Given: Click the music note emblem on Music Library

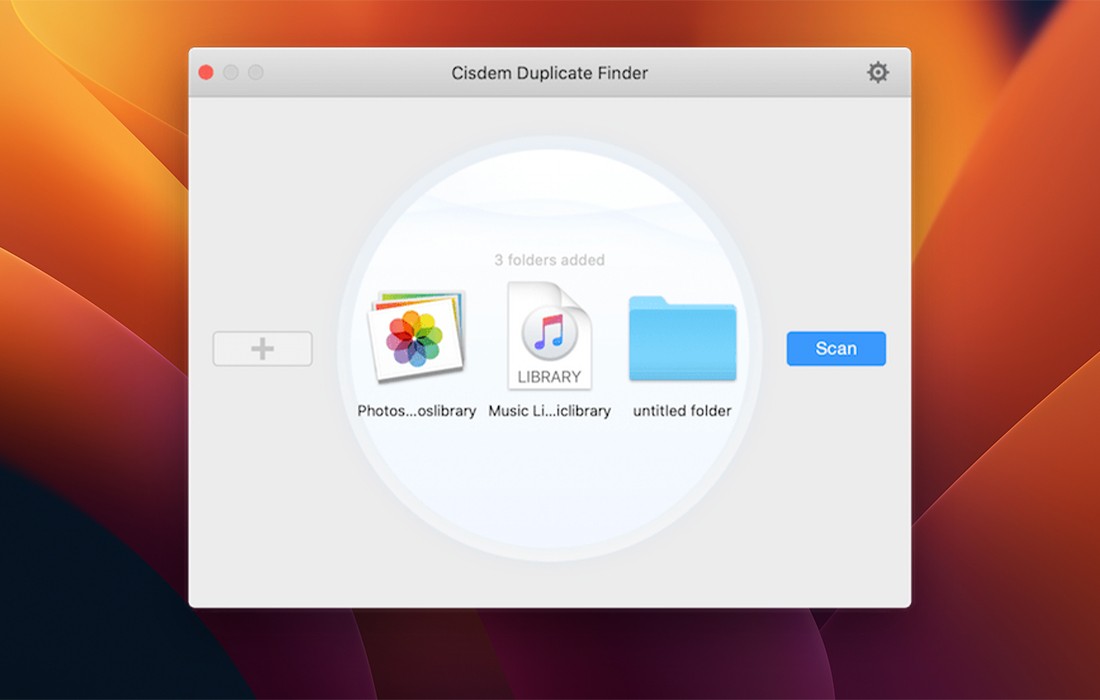Looking at the screenshot, I should 549,332.
